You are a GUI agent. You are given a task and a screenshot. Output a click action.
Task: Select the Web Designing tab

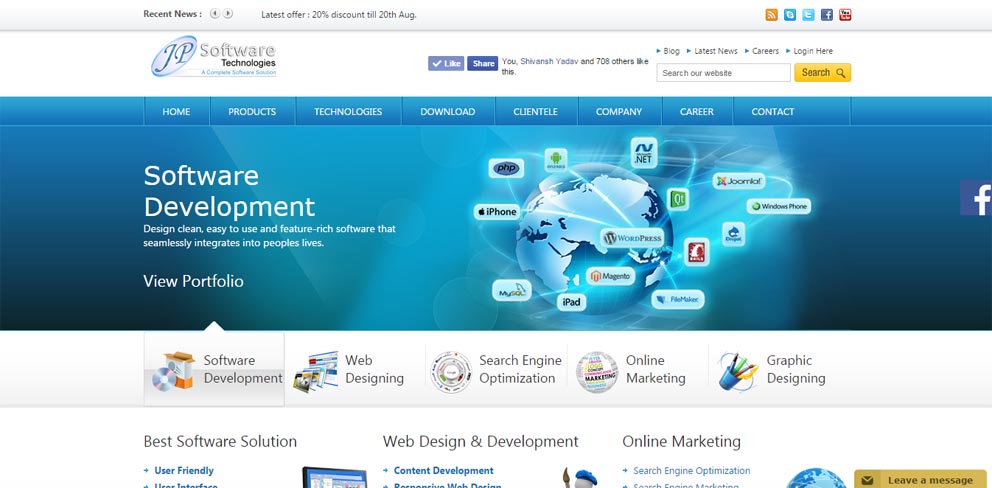(356, 370)
